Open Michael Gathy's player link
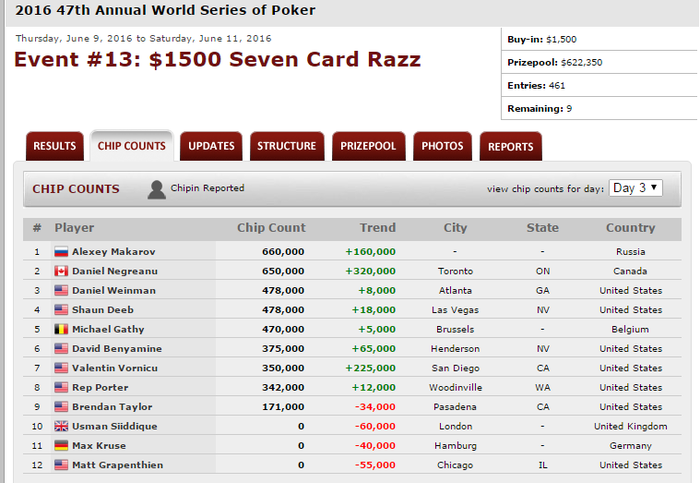 click(108, 329)
